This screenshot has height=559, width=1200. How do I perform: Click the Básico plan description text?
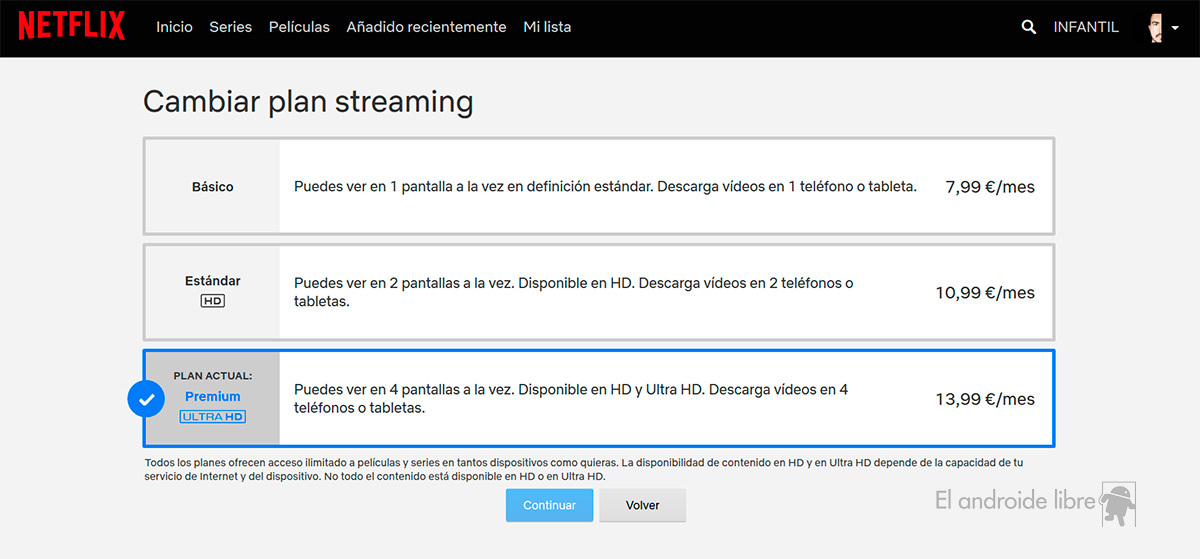[x=605, y=187]
